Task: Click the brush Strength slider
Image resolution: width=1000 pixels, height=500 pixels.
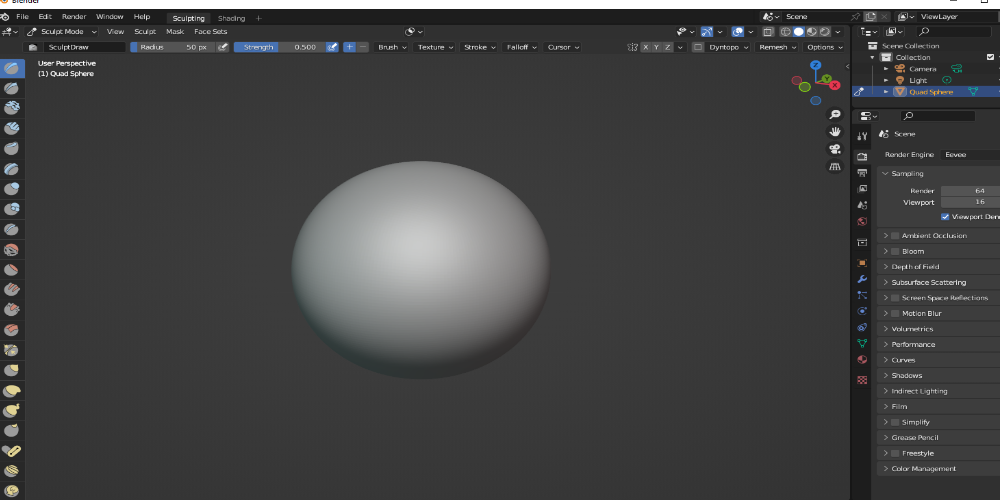Action: pos(280,47)
